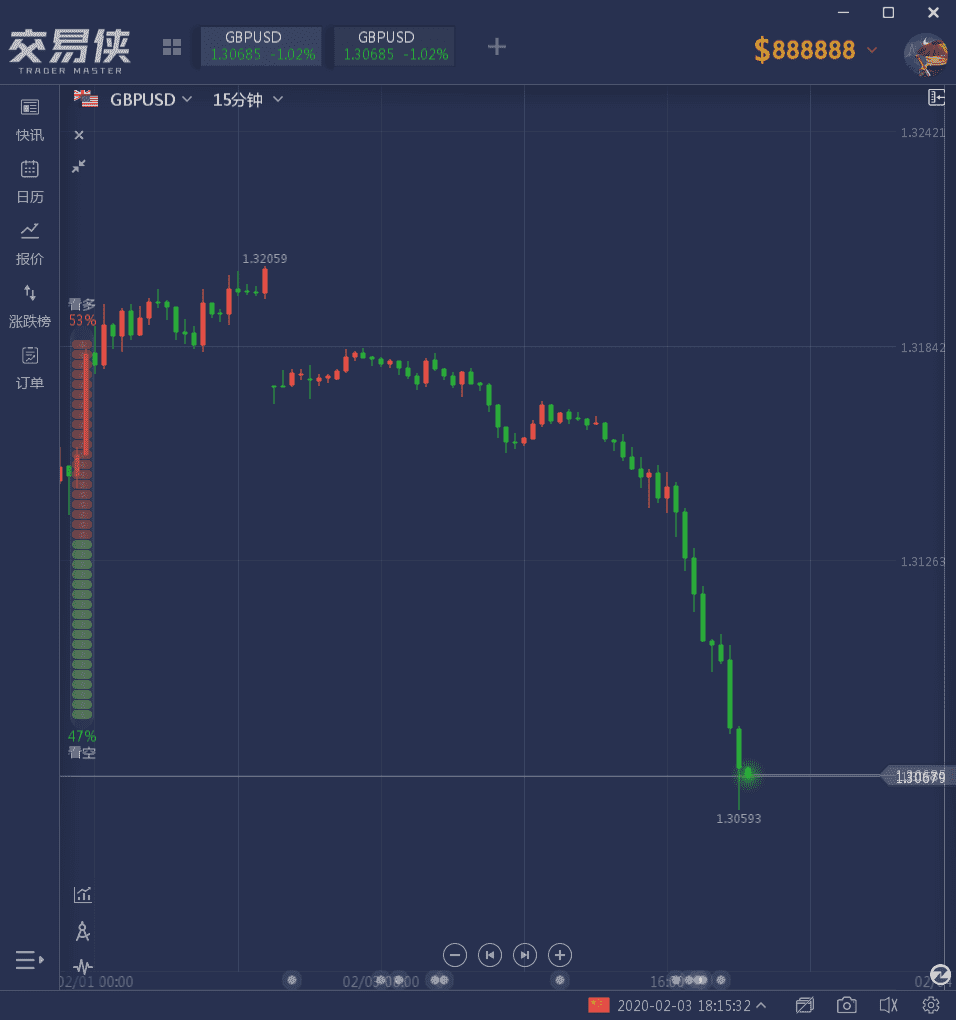Image resolution: width=956 pixels, height=1020 pixels.
Task: Toggle the sound mute speaker icon
Action: coord(888,1005)
